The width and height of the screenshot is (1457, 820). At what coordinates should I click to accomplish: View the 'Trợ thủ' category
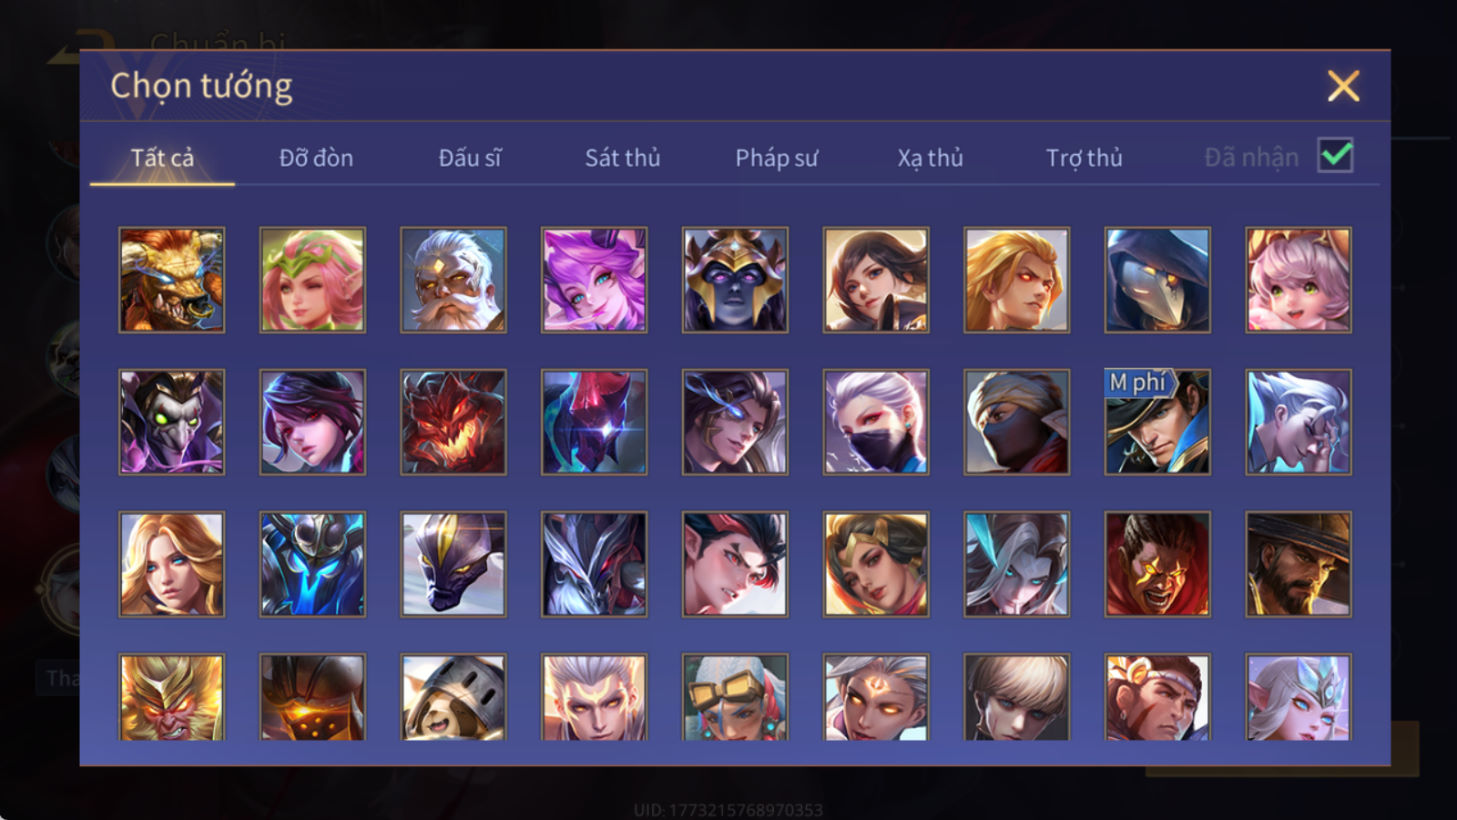pyautogui.click(x=1084, y=158)
